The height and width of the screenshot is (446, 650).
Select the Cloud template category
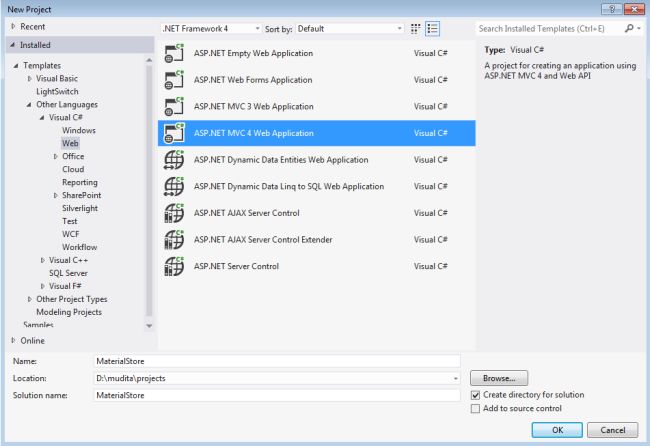73,169
